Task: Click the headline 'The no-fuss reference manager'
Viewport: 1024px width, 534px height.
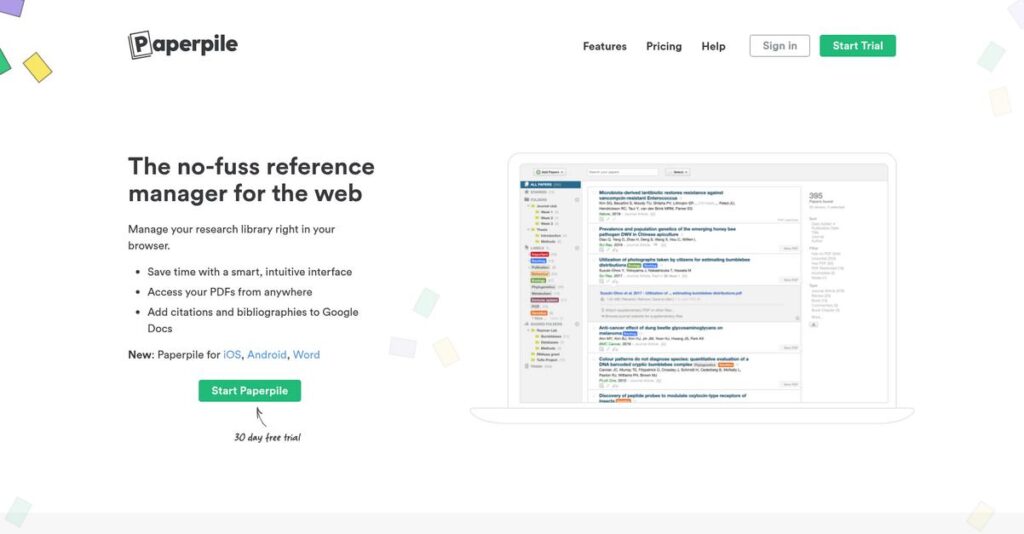Action: (x=251, y=180)
